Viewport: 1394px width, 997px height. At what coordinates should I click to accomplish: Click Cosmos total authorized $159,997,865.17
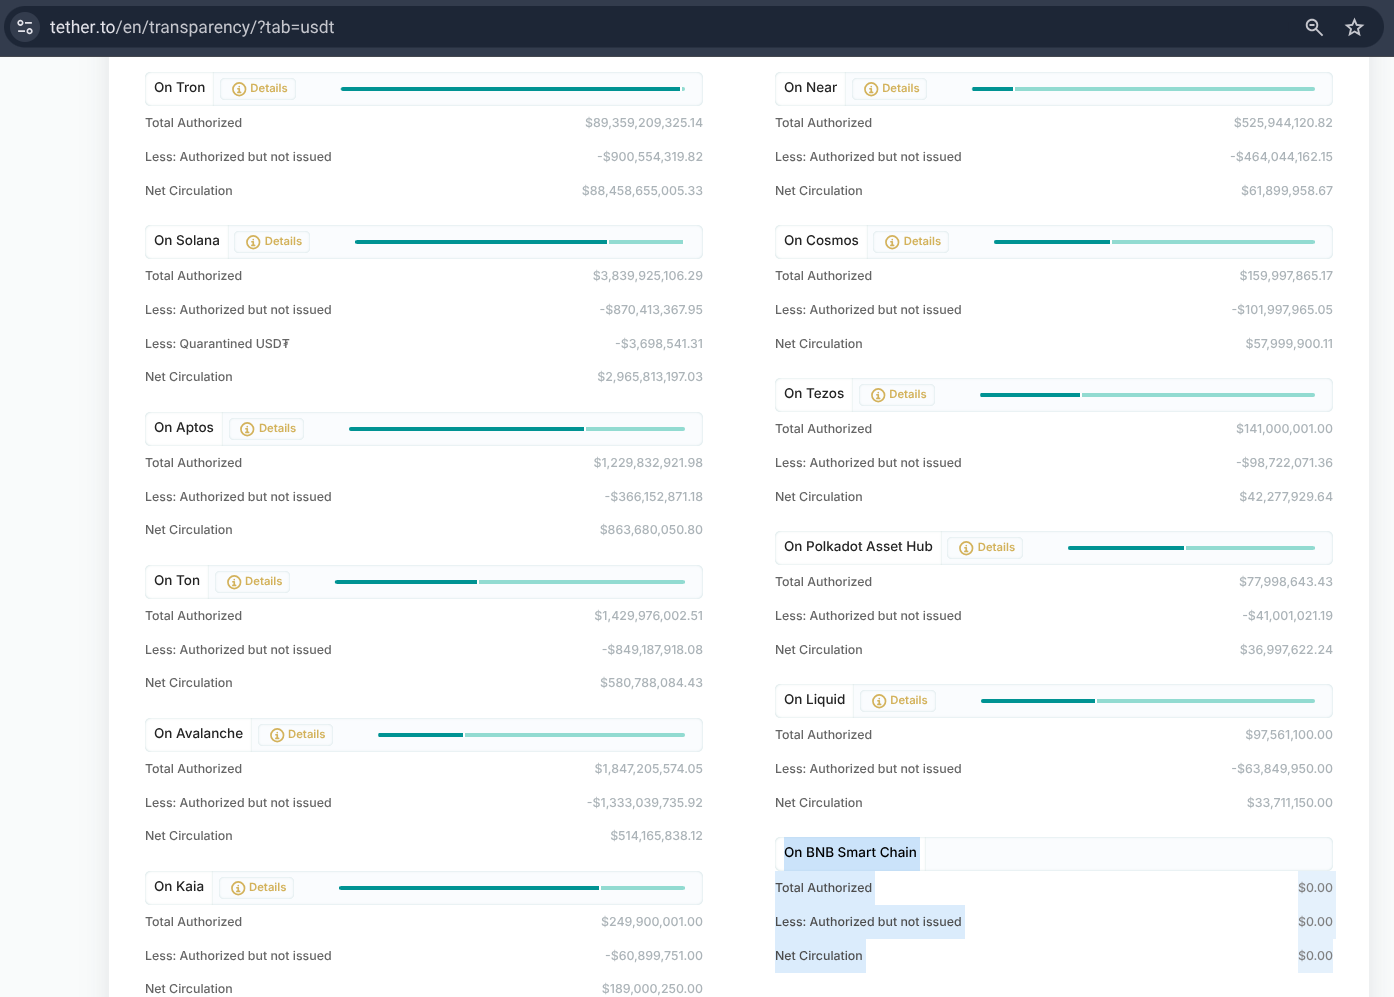point(1286,276)
